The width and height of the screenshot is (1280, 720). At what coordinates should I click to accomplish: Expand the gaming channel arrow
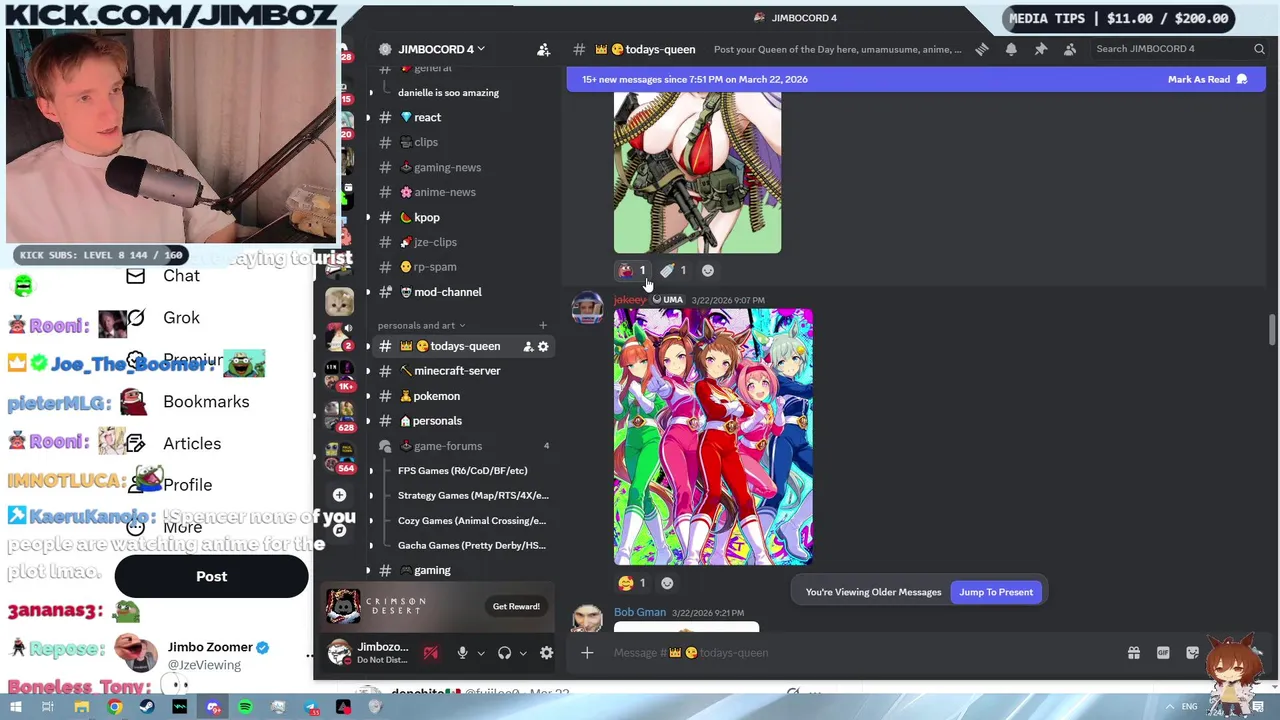[368, 570]
